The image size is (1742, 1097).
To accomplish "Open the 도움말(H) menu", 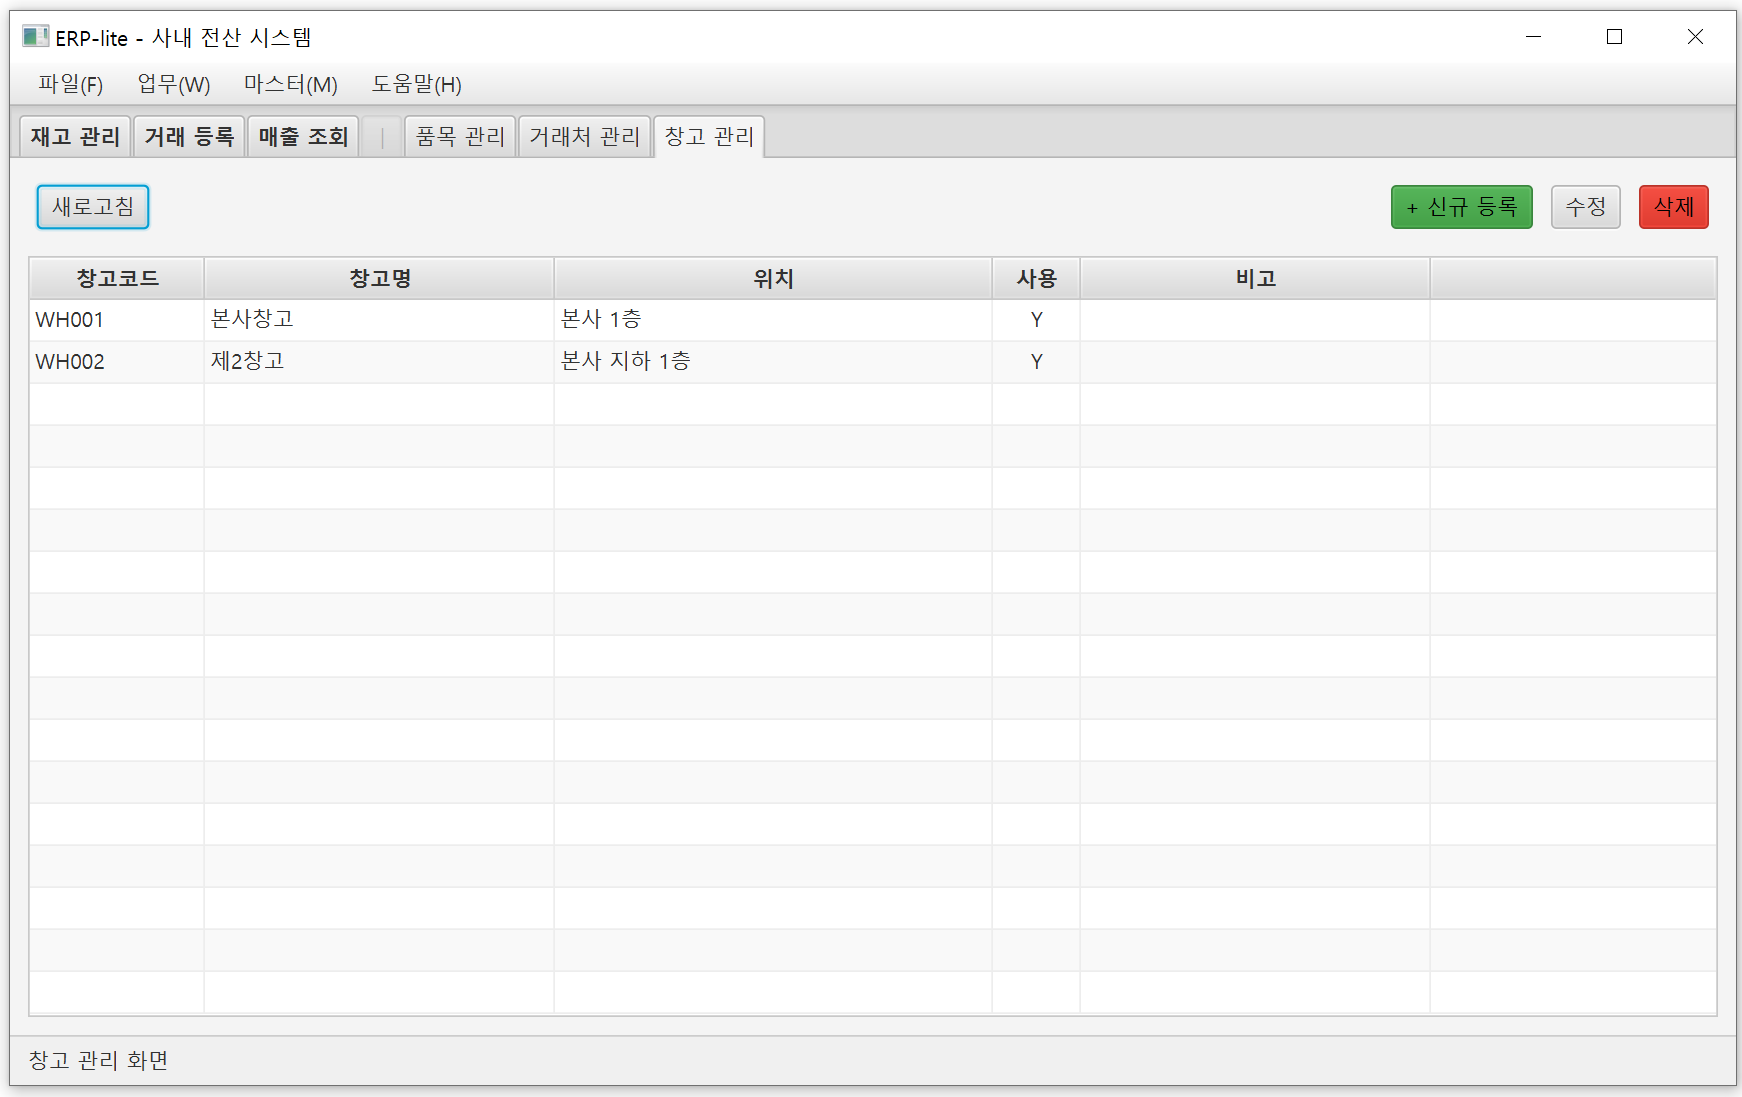I will [416, 84].
